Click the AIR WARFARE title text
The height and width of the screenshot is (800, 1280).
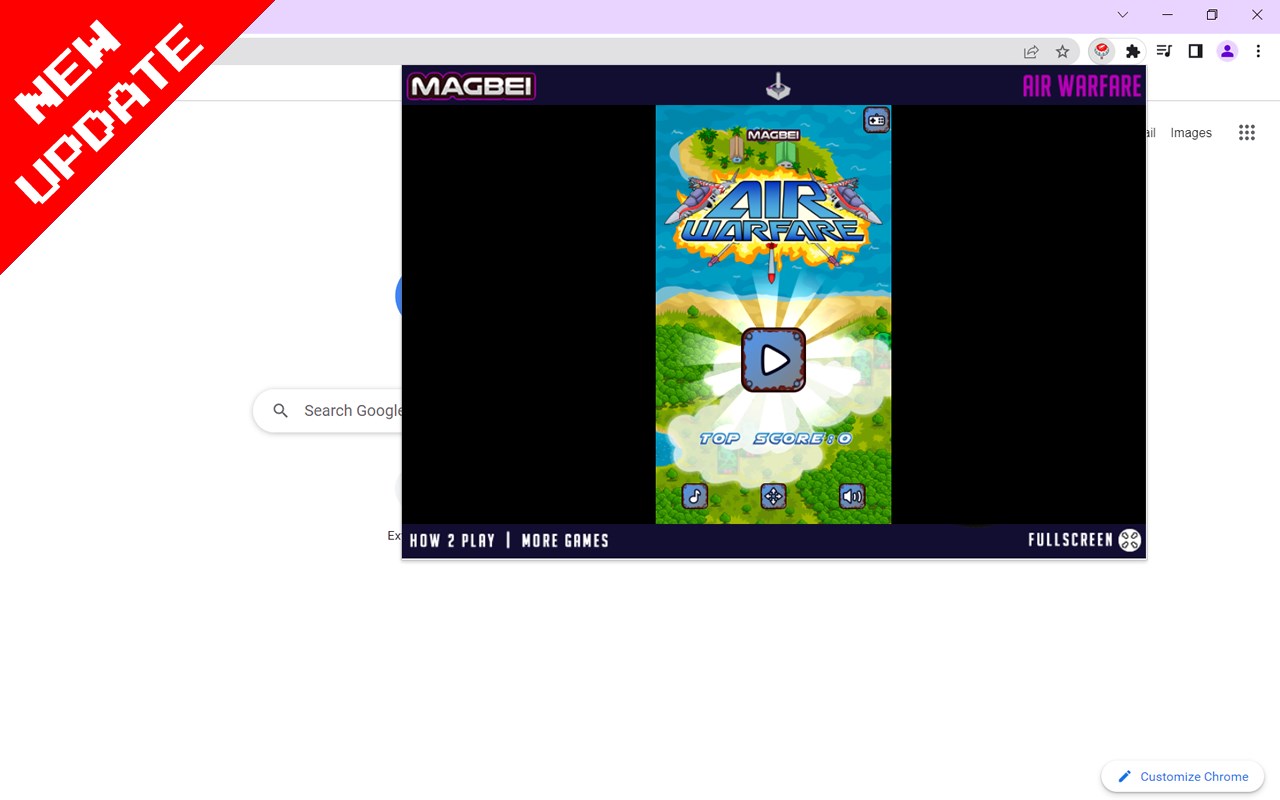pyautogui.click(x=1082, y=86)
